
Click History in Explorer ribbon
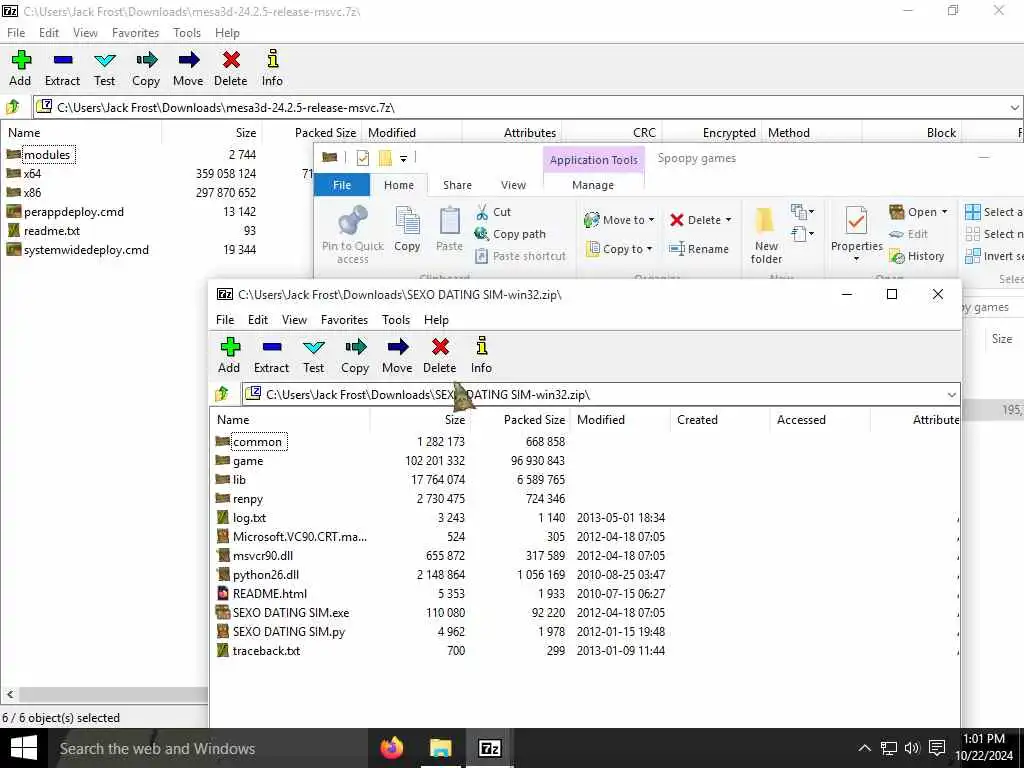tap(917, 256)
